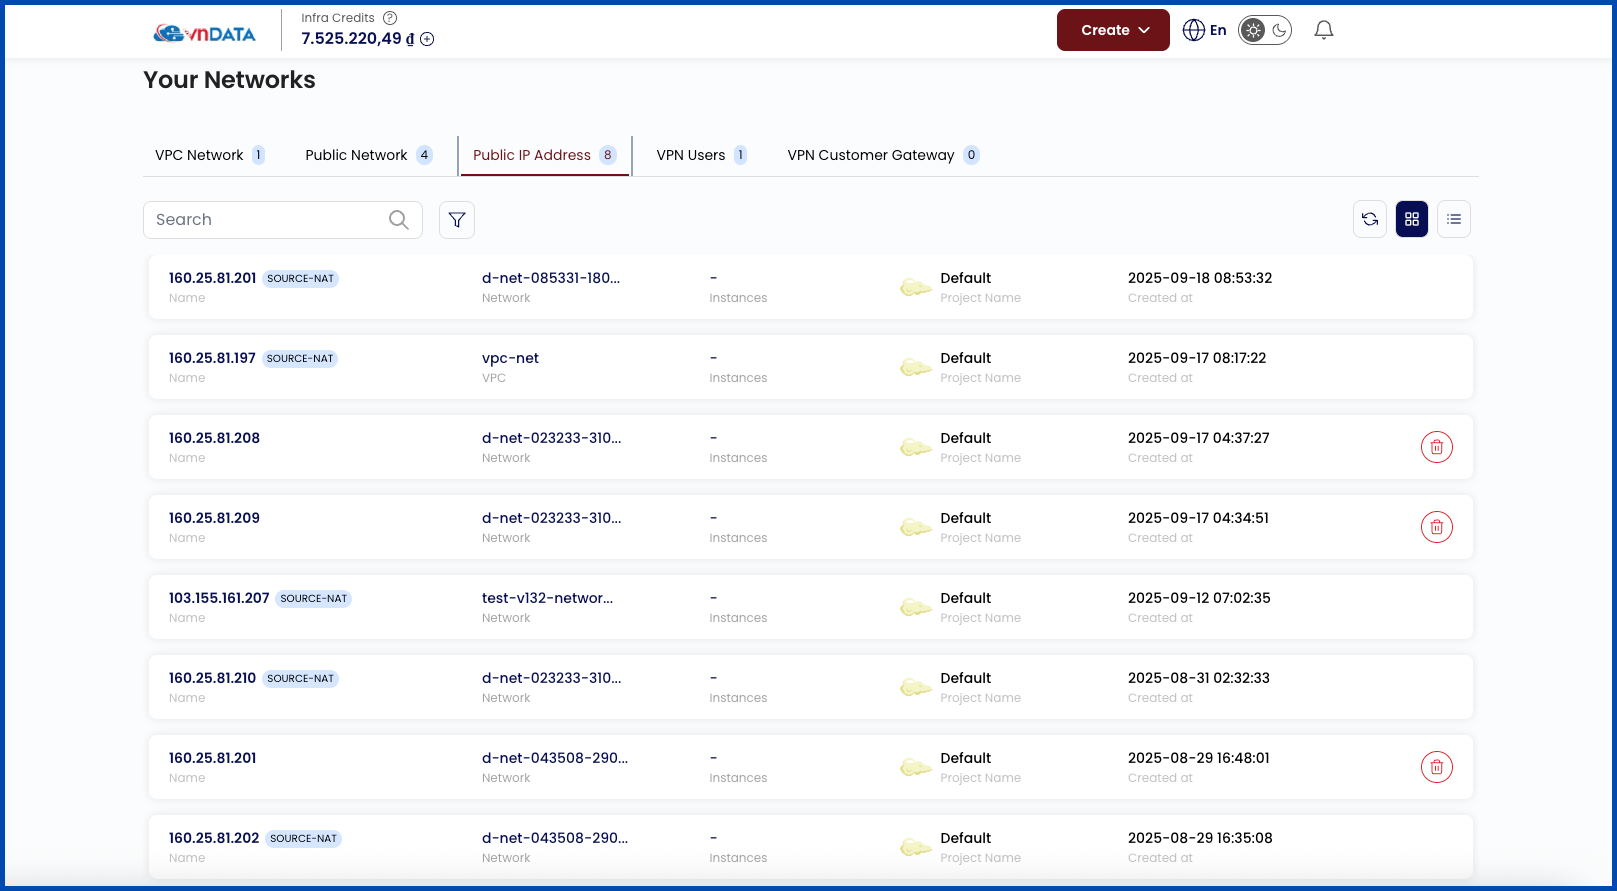Click timestamp 2025-08-29 16:35:08
This screenshot has height=891, width=1617.
click(x=1200, y=838)
